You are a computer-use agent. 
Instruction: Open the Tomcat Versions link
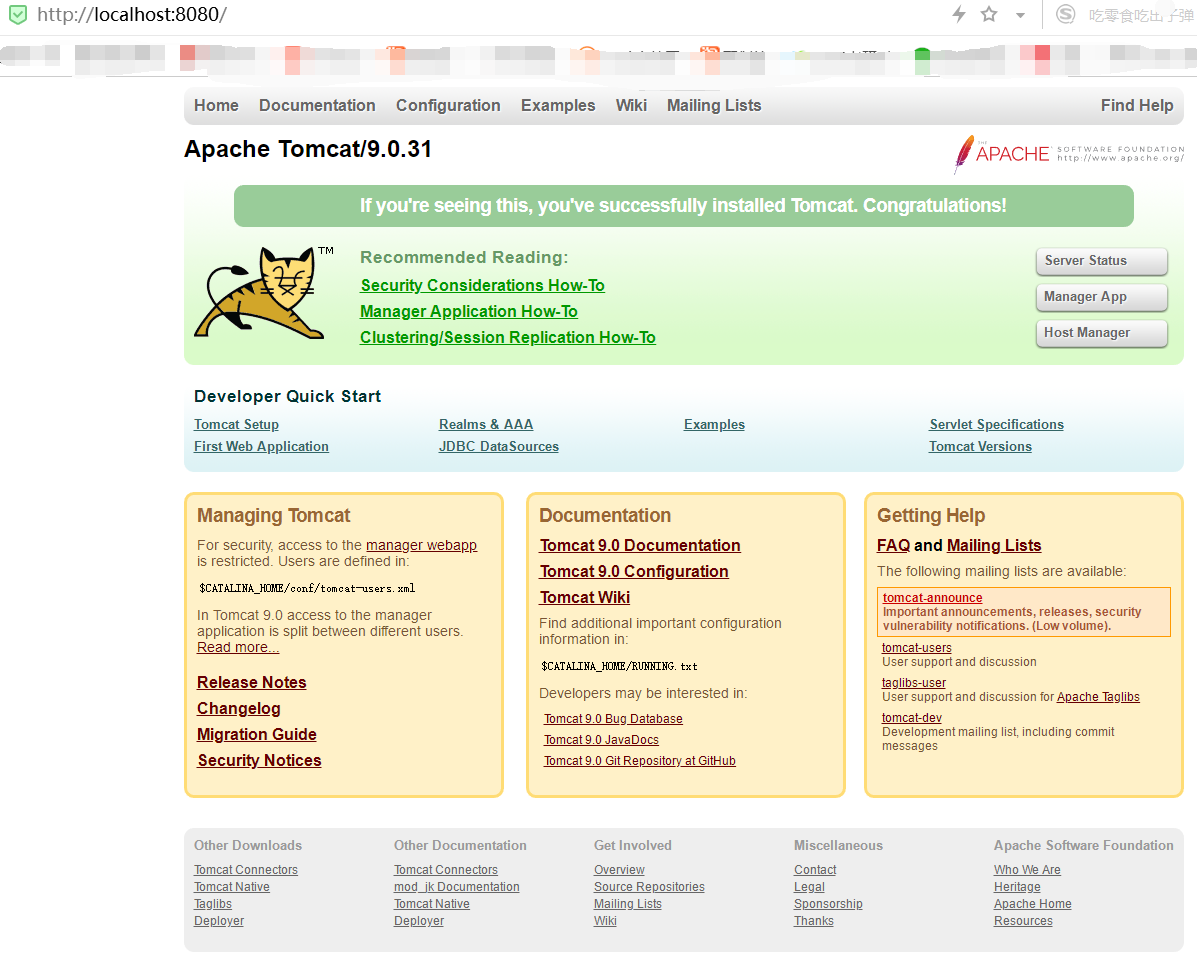(x=980, y=447)
